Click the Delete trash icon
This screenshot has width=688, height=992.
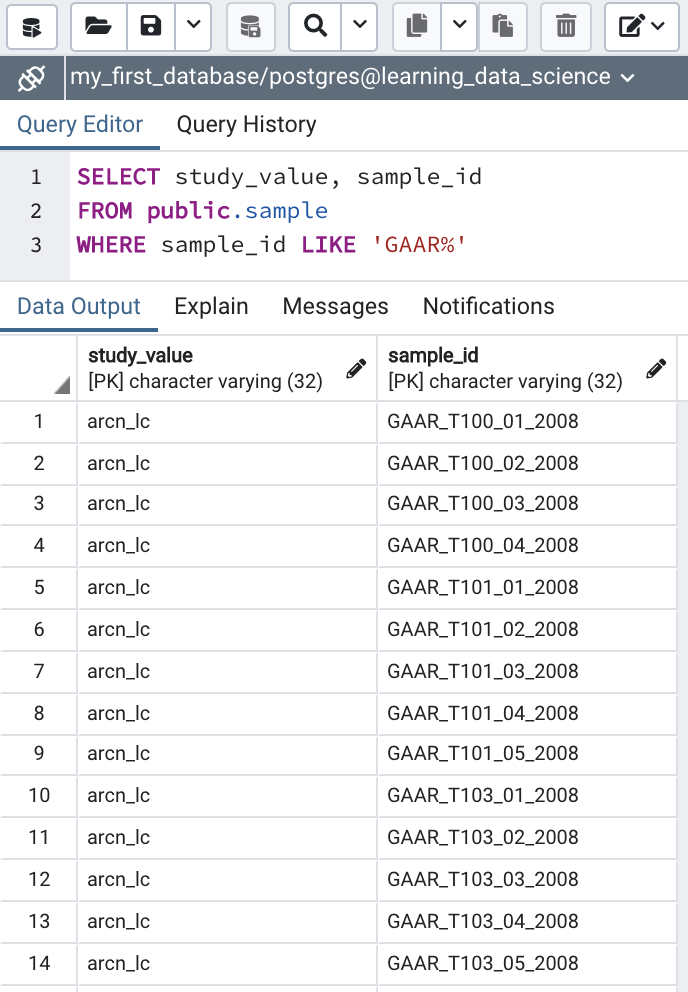point(566,26)
